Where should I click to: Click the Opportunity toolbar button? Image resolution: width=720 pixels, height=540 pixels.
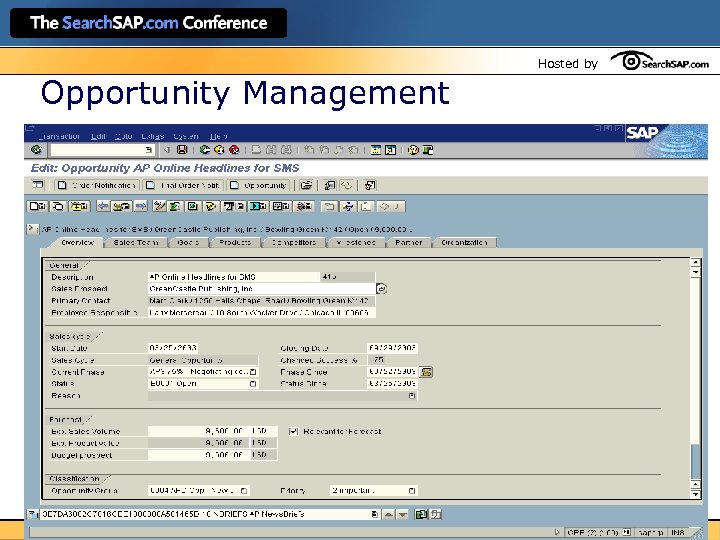point(258,185)
